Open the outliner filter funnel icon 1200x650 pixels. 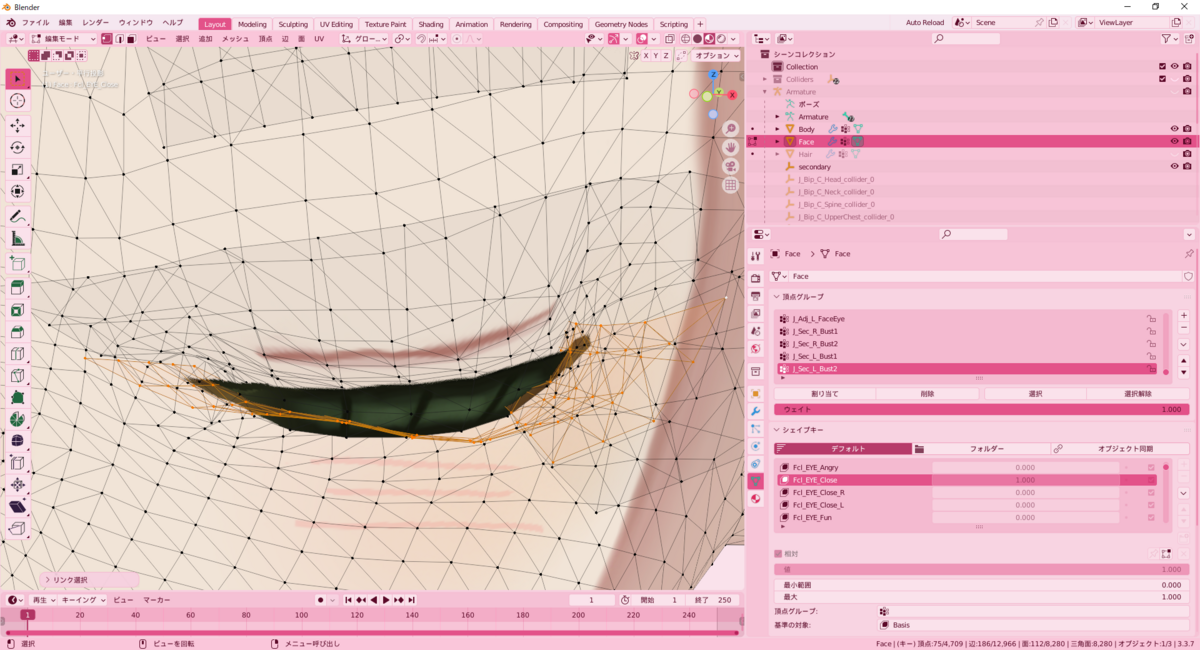click(x=1168, y=36)
